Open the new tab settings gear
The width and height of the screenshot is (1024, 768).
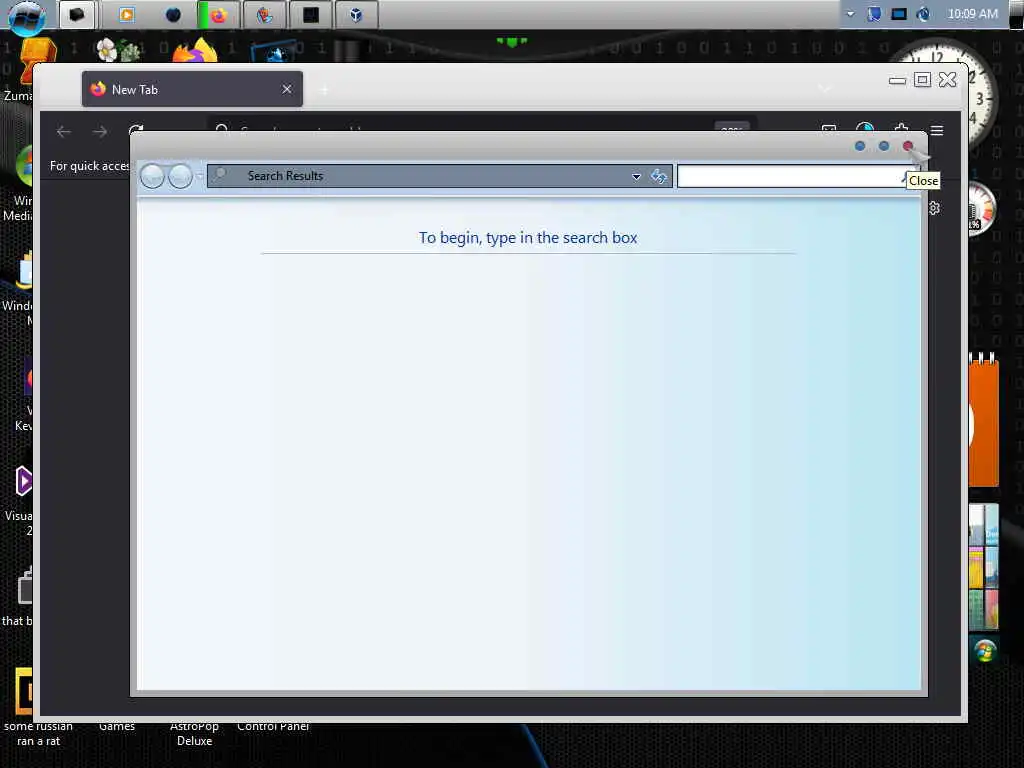(x=935, y=208)
